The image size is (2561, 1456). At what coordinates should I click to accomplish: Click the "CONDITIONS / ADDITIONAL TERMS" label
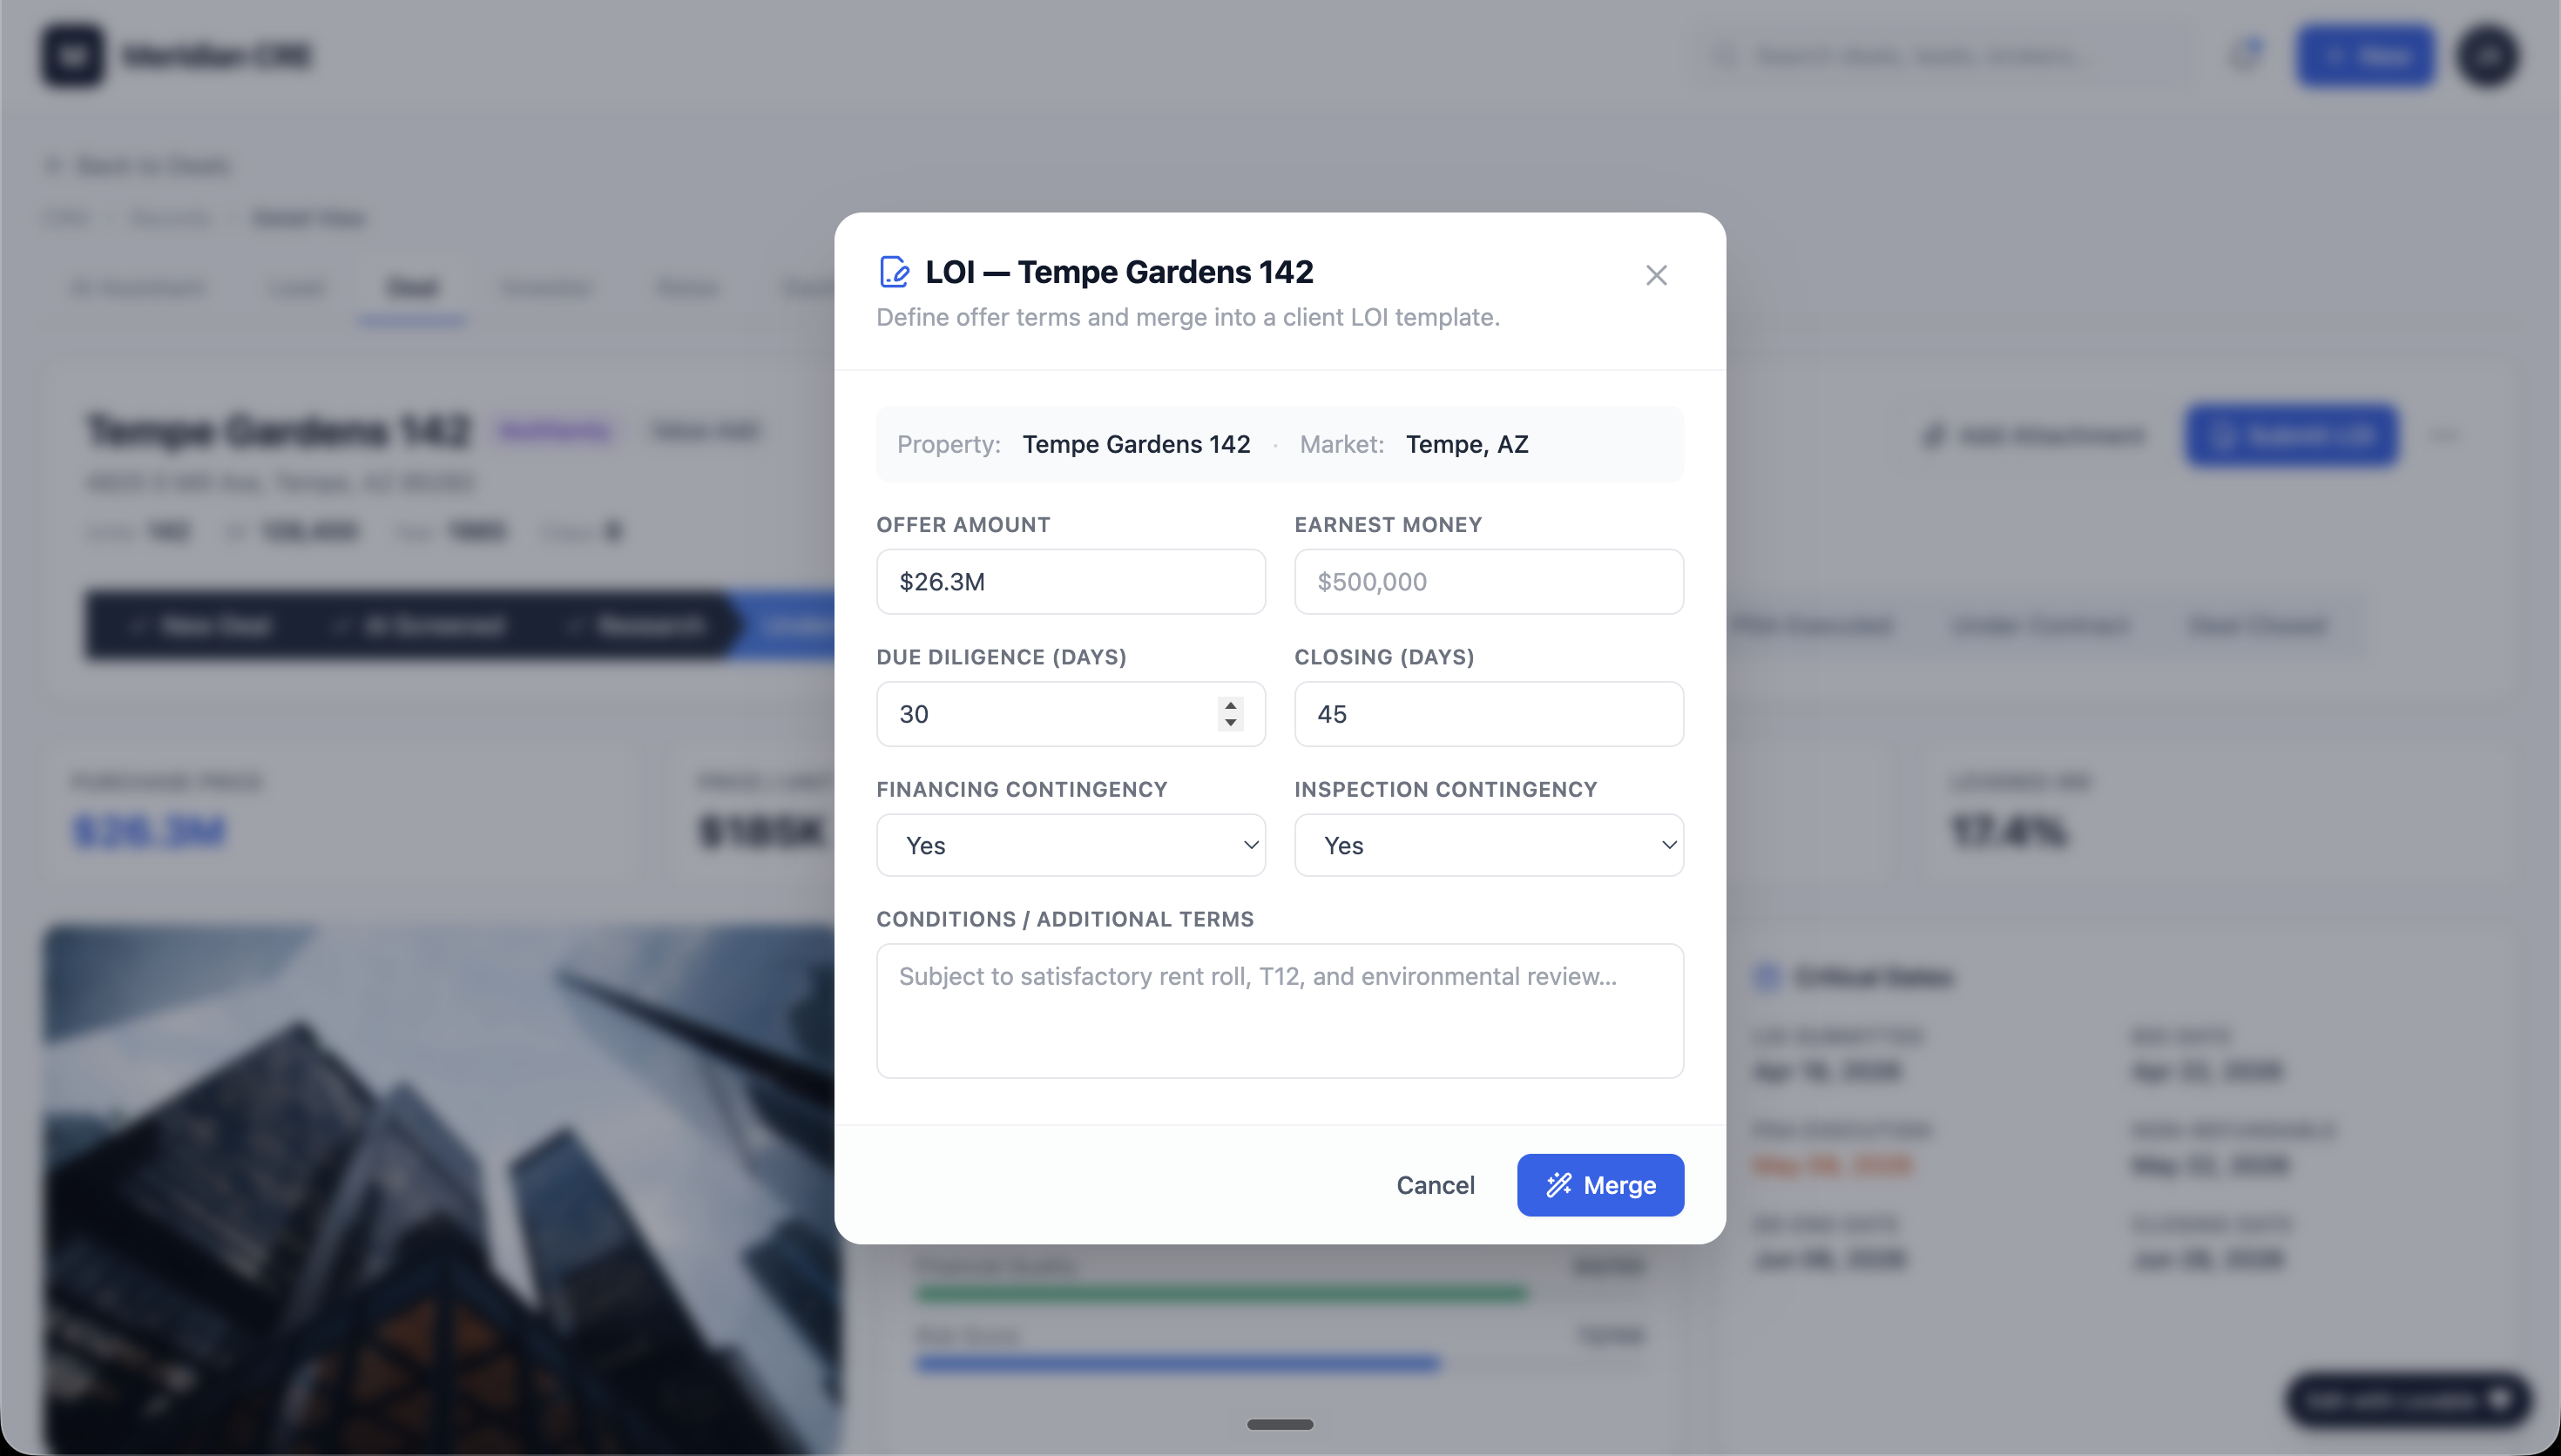coord(1065,919)
